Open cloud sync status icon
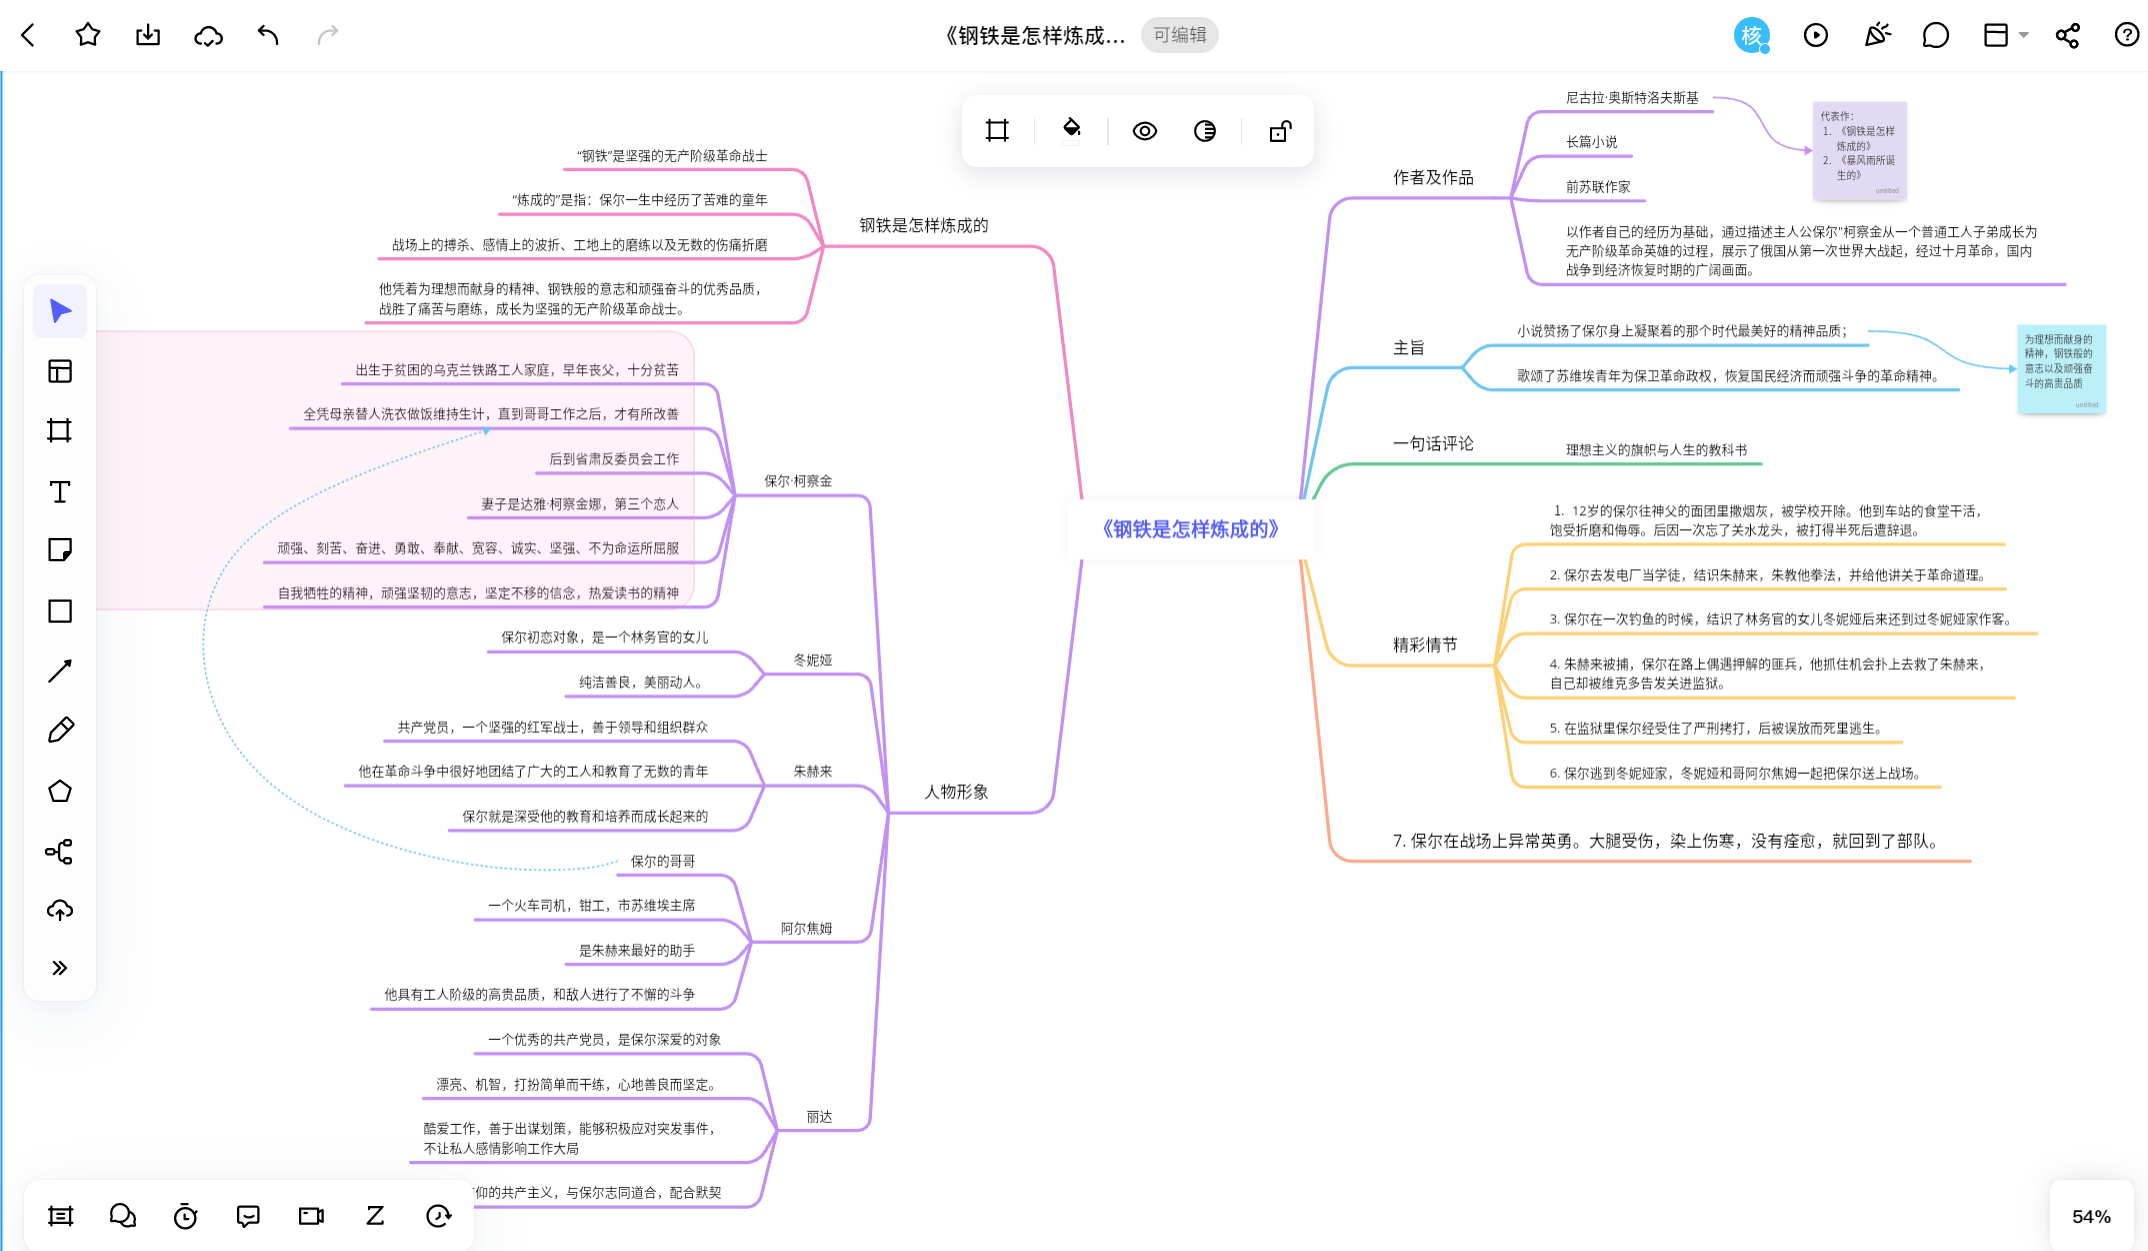 click(x=208, y=36)
